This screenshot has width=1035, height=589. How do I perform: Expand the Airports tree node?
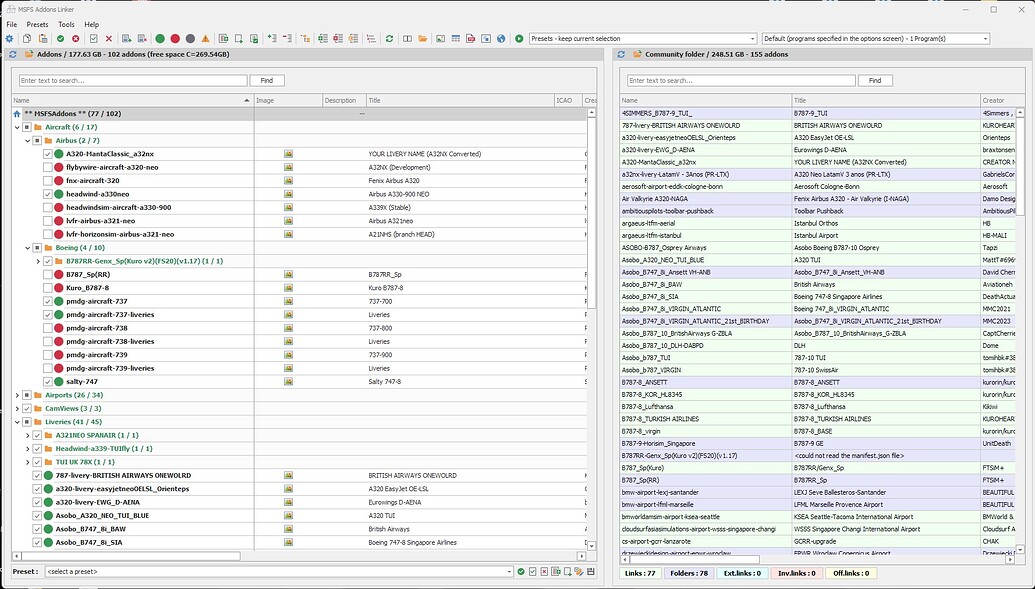[15, 394]
